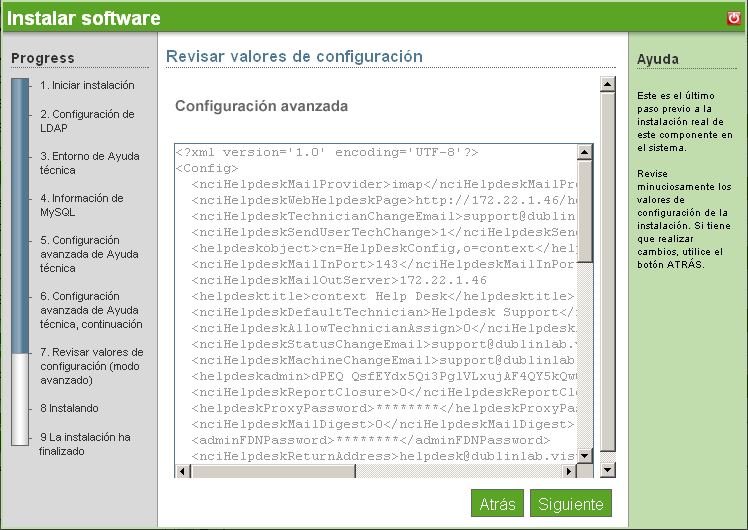
Task: Click the nciHelpdeskMachineChangeEmail line
Action: pyautogui.click(x=384, y=360)
